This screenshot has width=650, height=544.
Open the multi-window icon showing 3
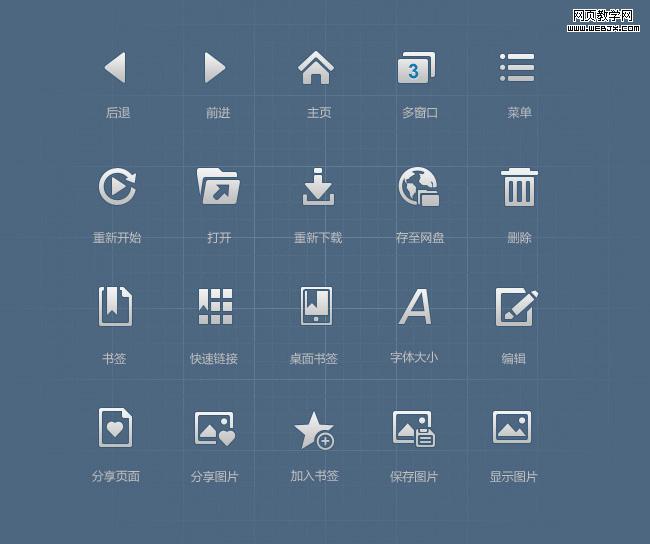(416, 68)
